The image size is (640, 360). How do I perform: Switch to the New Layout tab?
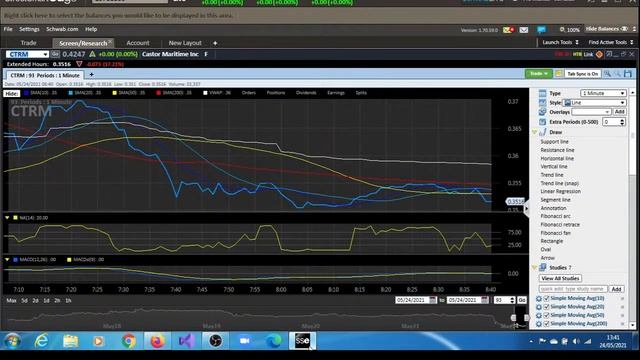(185, 43)
